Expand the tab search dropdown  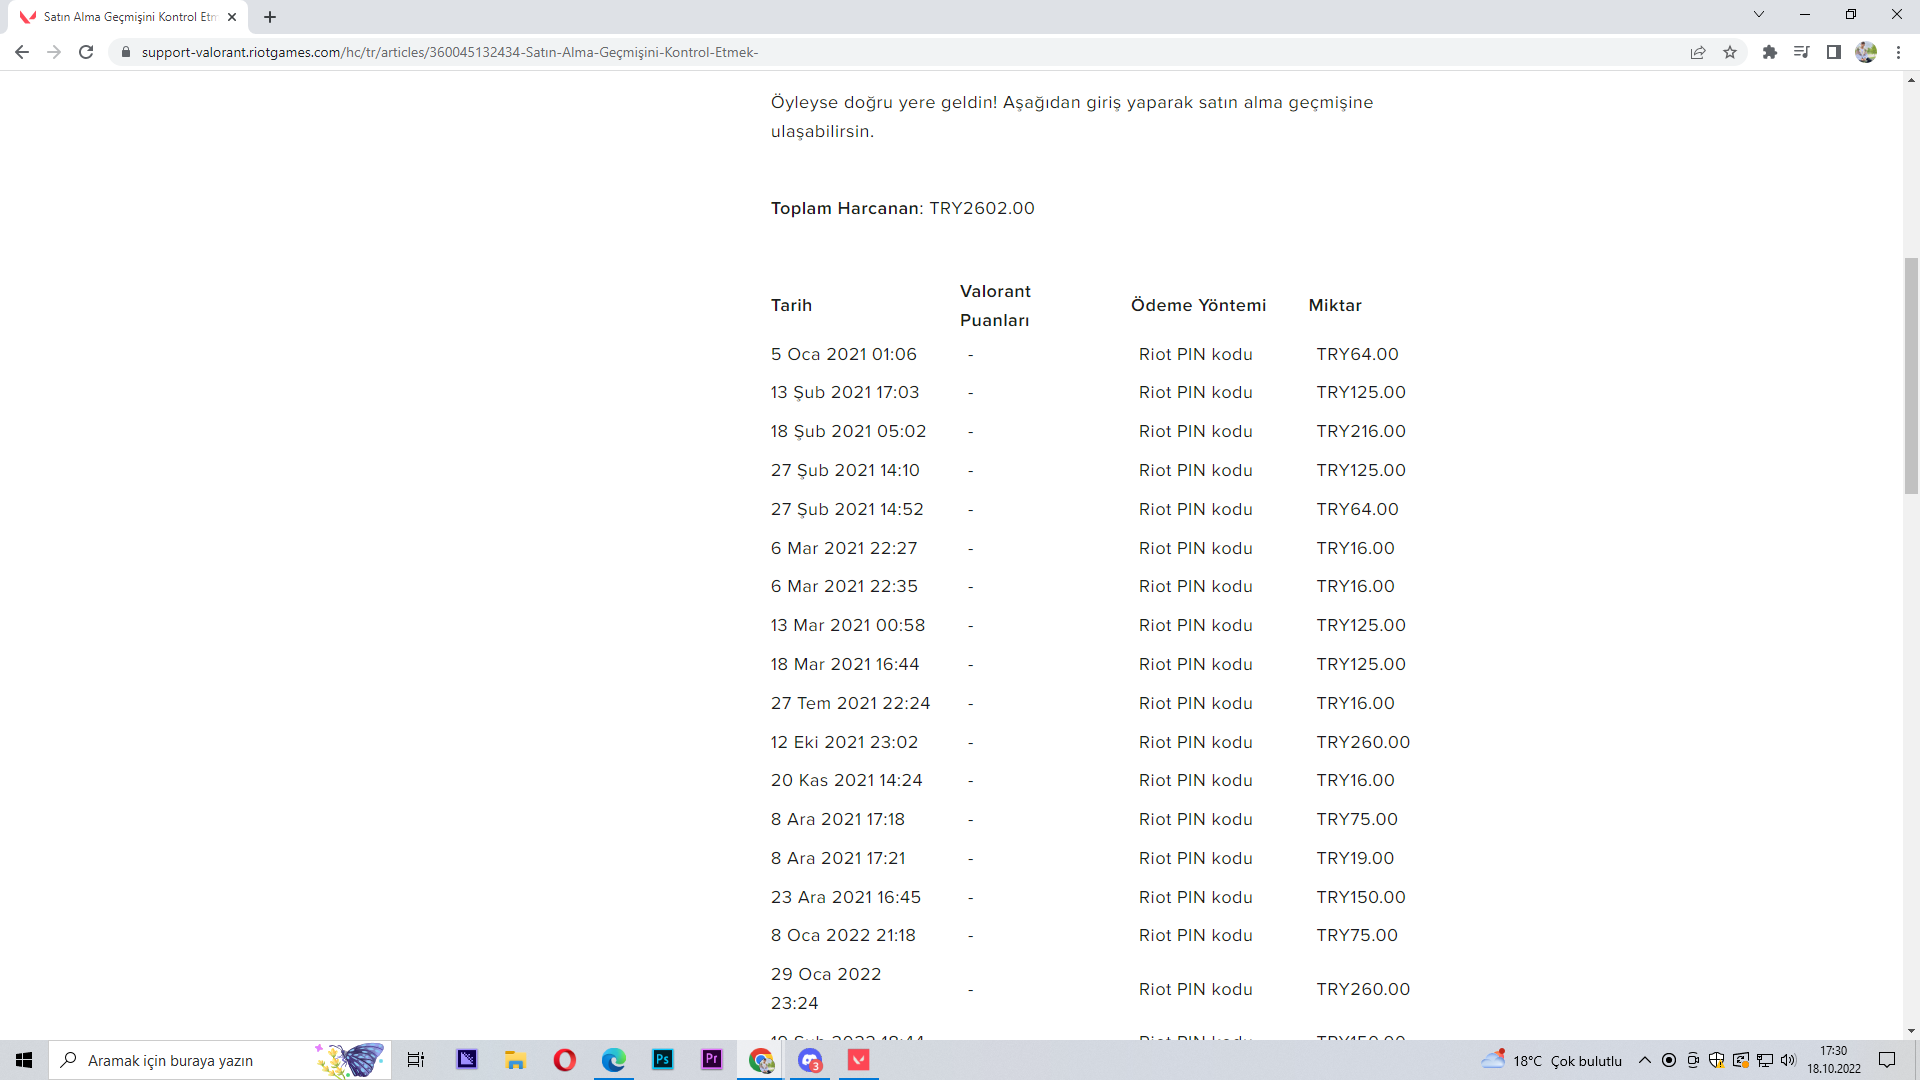(1759, 15)
